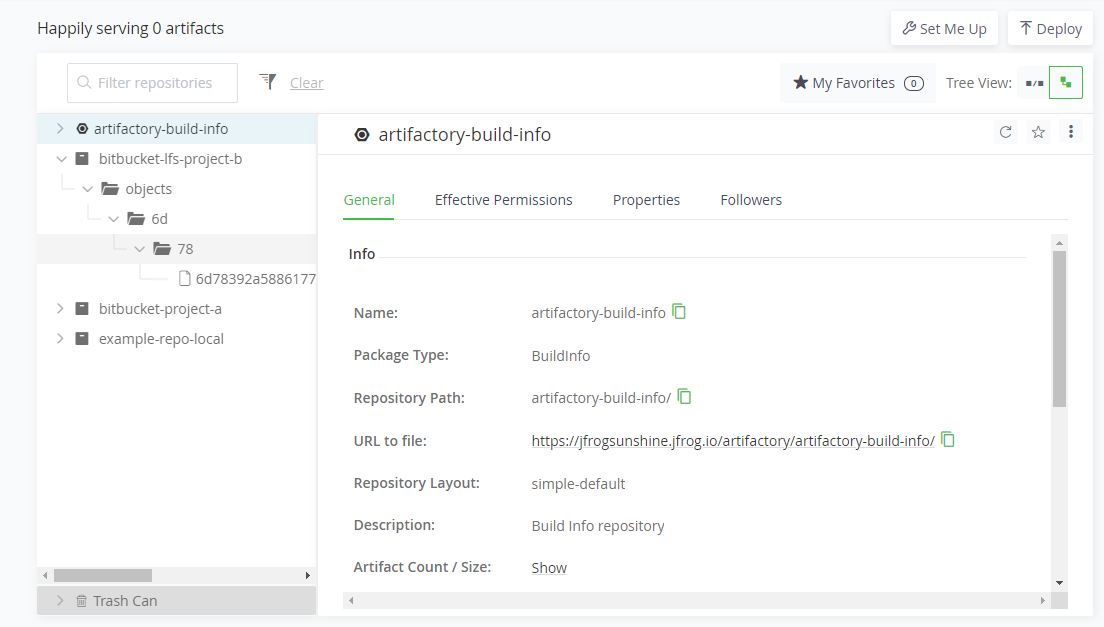Image resolution: width=1104 pixels, height=627 pixels.
Task: Click the 78 folder icon
Action: pyautogui.click(x=162, y=248)
